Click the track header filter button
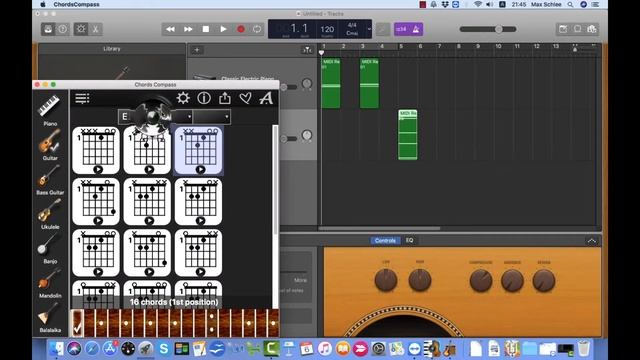The width and height of the screenshot is (640, 360). [x=307, y=50]
